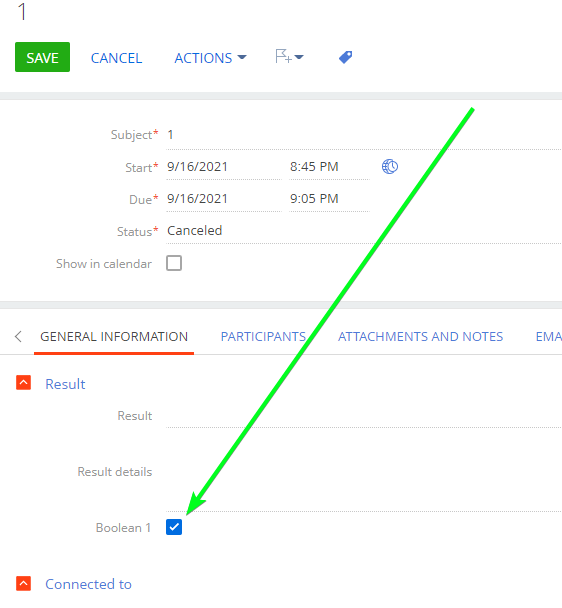Click the Start date field 9/16/2021
This screenshot has height=608, width=562.
coord(224,167)
